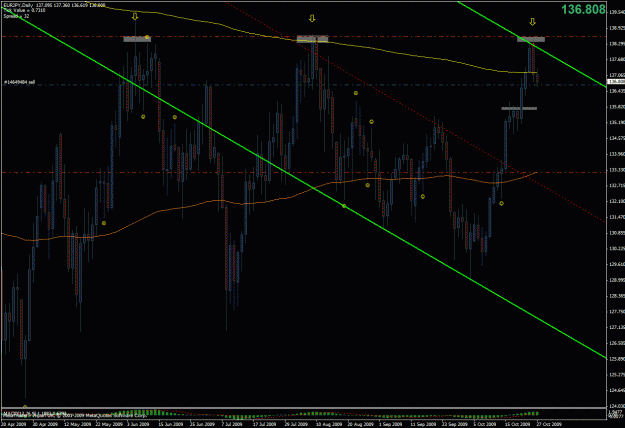
Task: Click the 'Spread = 32' text line
Action: [x=16, y=16]
